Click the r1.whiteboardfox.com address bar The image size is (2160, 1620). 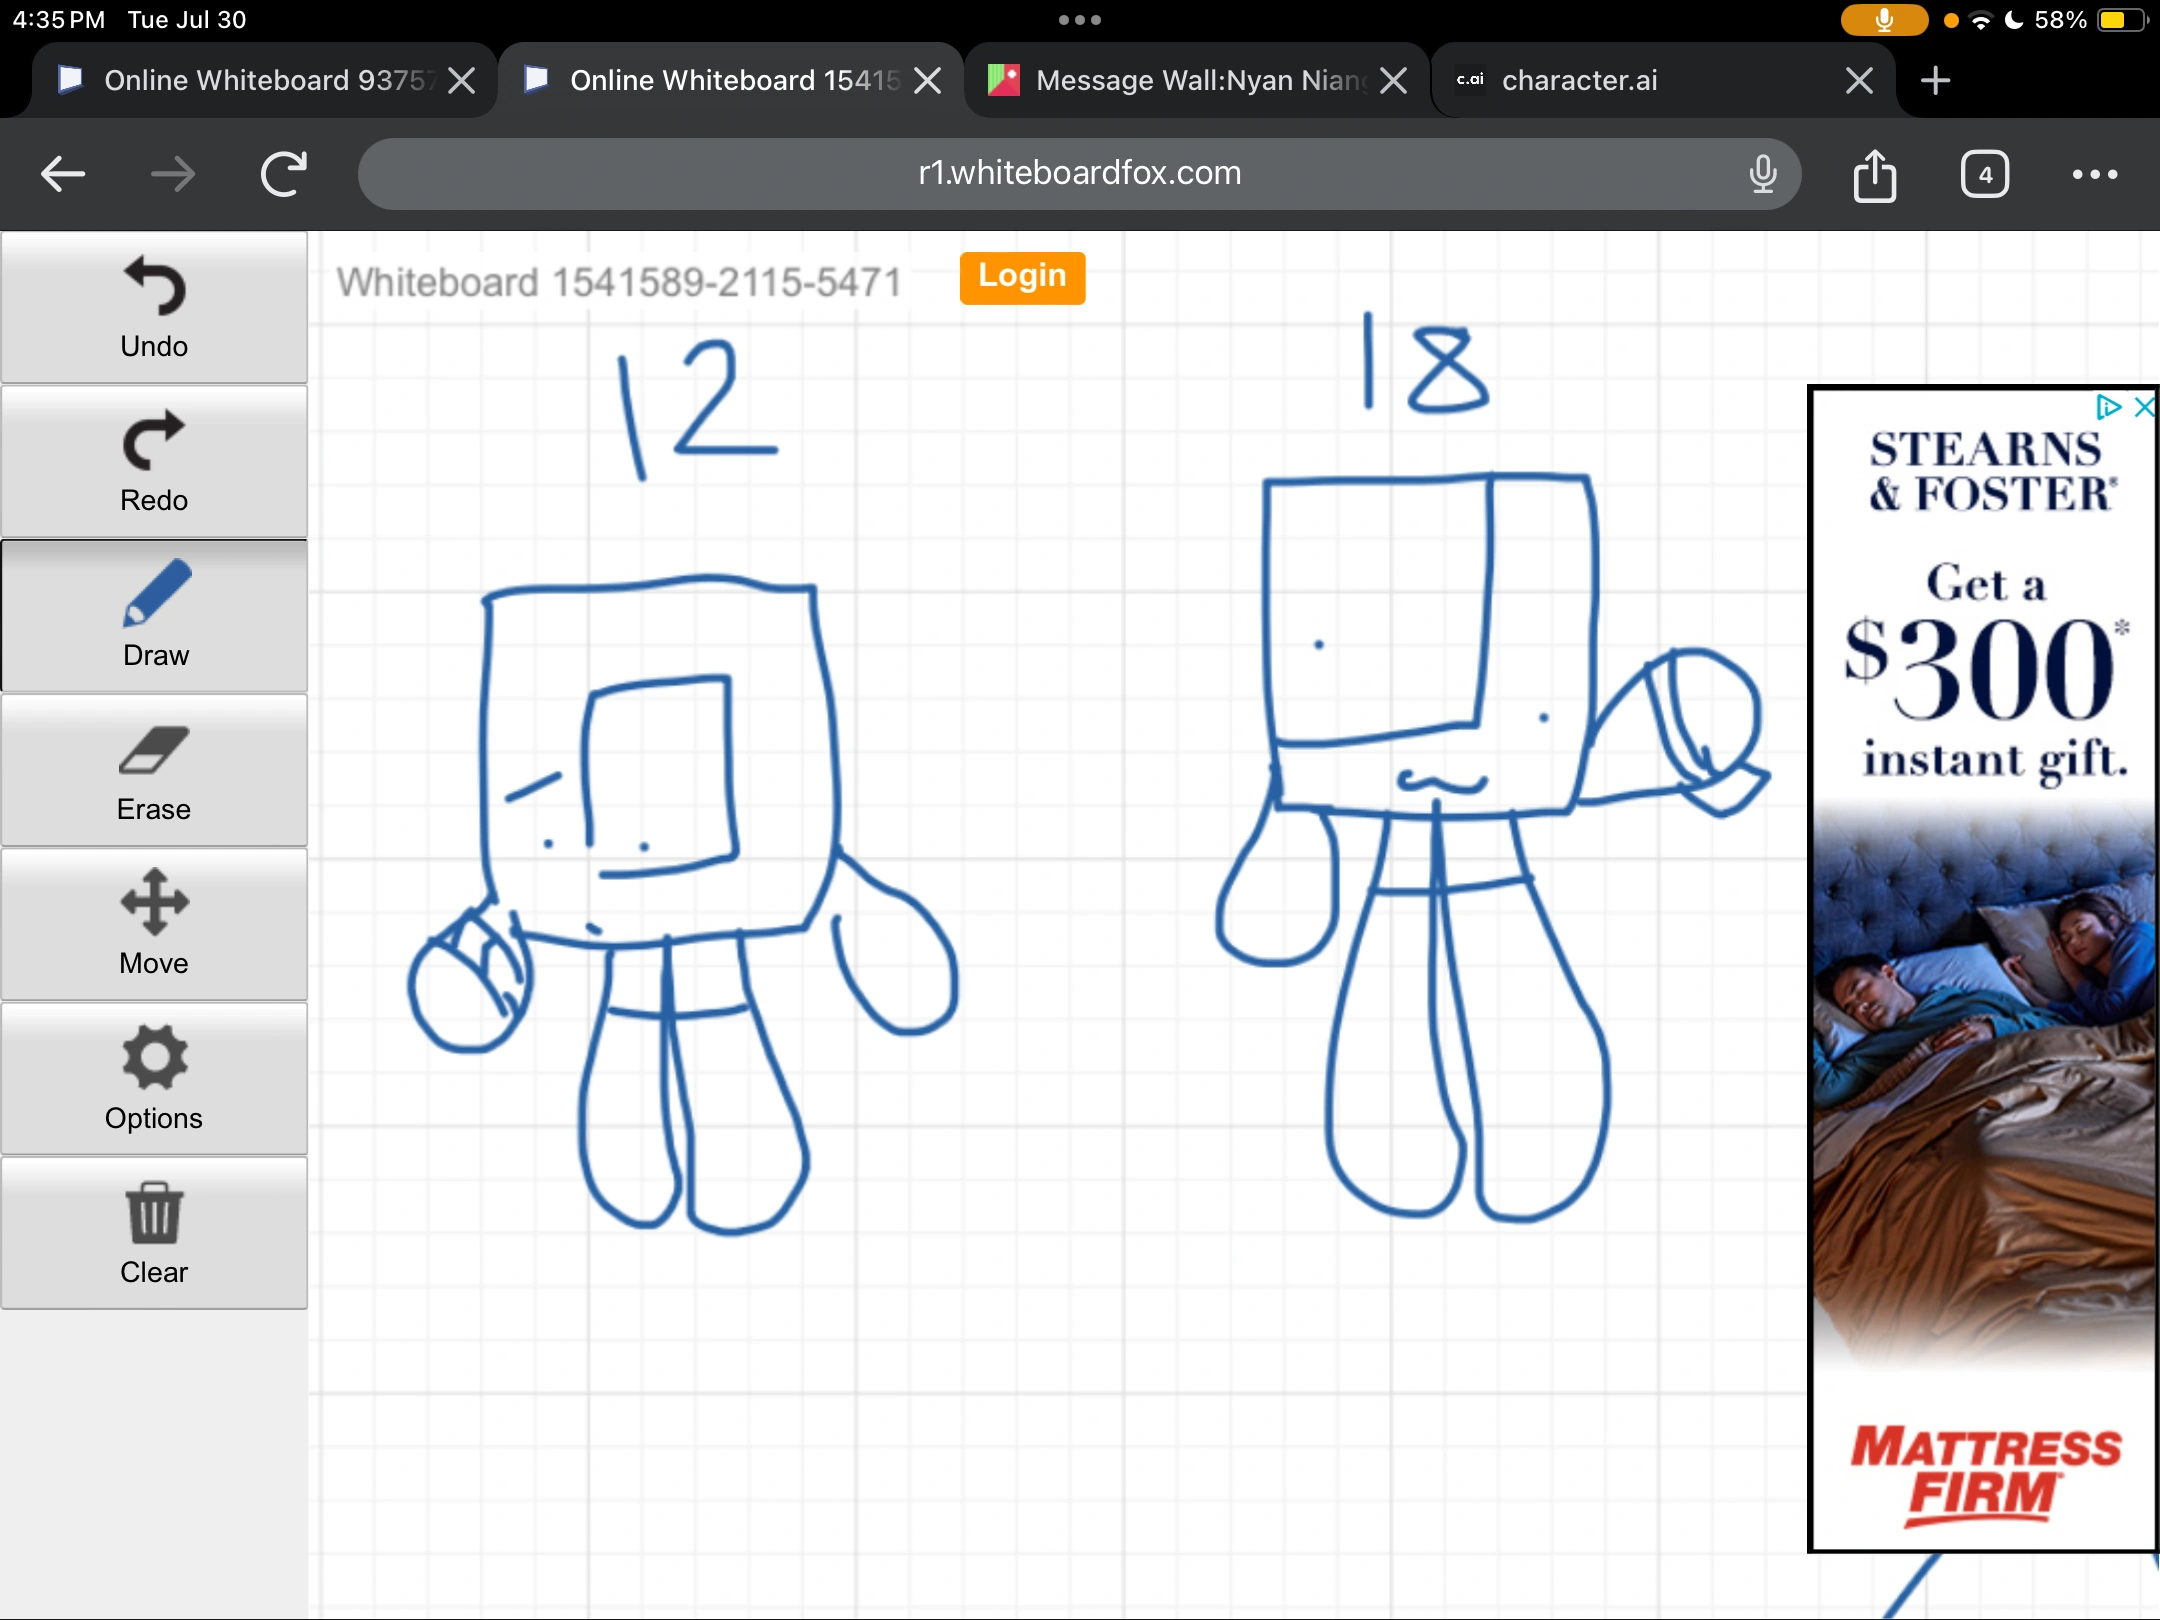click(1078, 174)
